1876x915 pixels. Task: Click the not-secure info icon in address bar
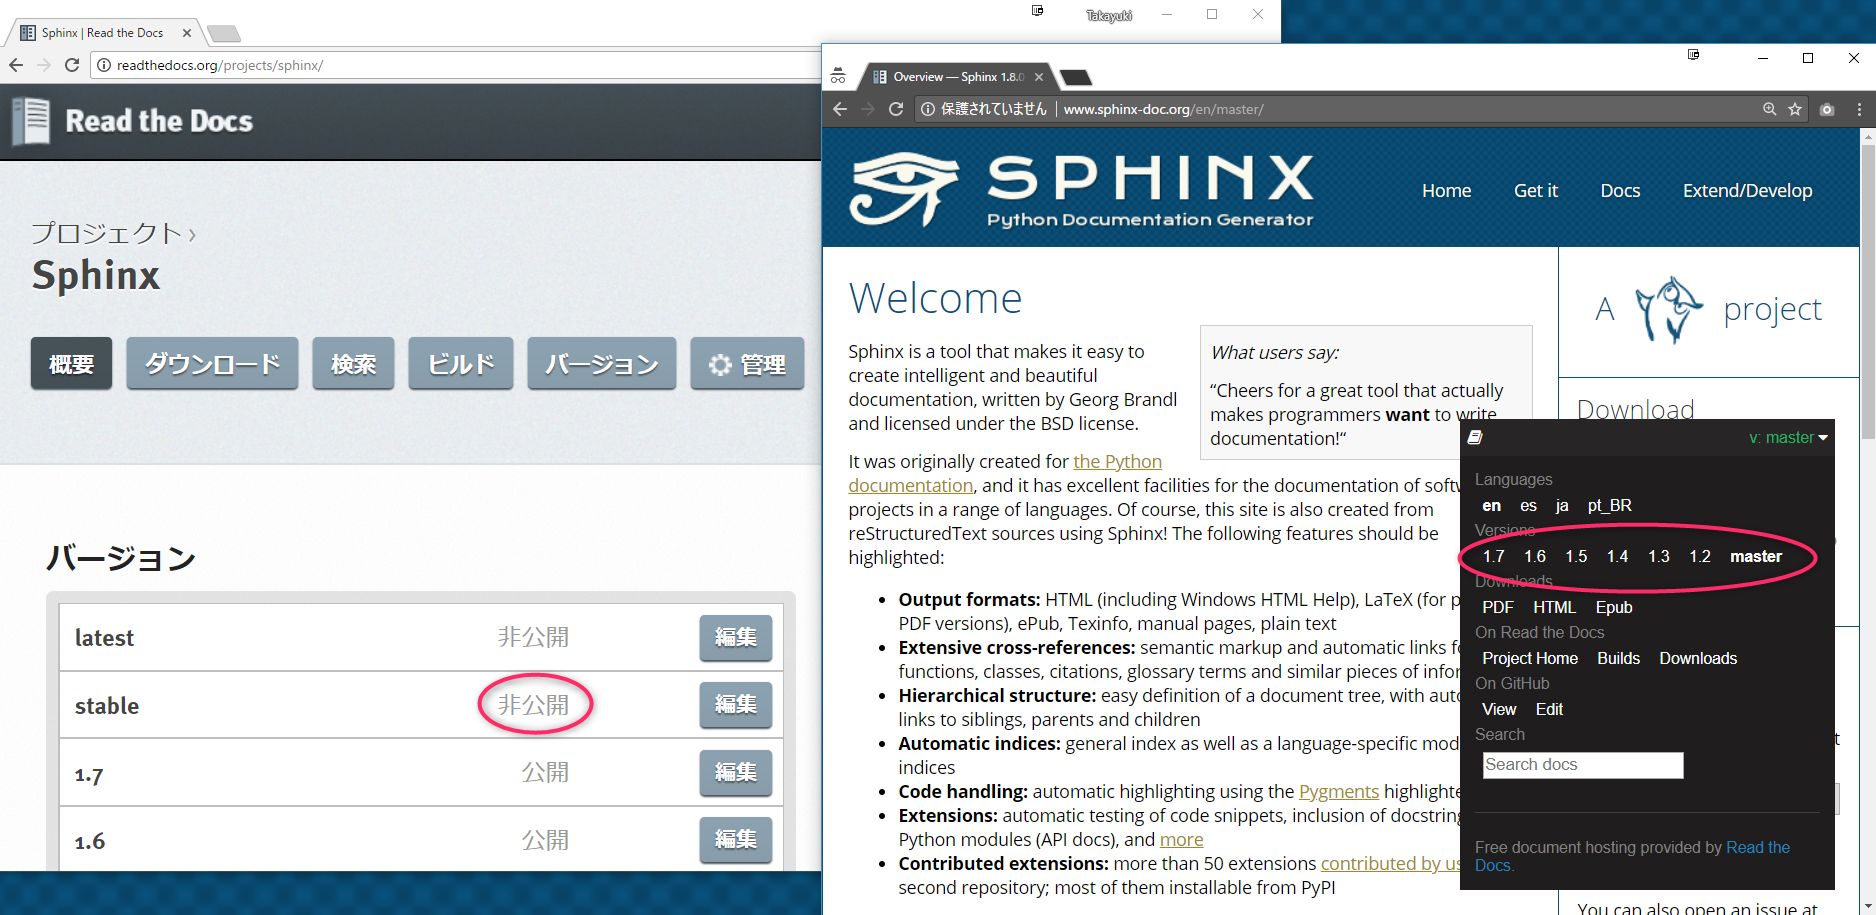928,109
